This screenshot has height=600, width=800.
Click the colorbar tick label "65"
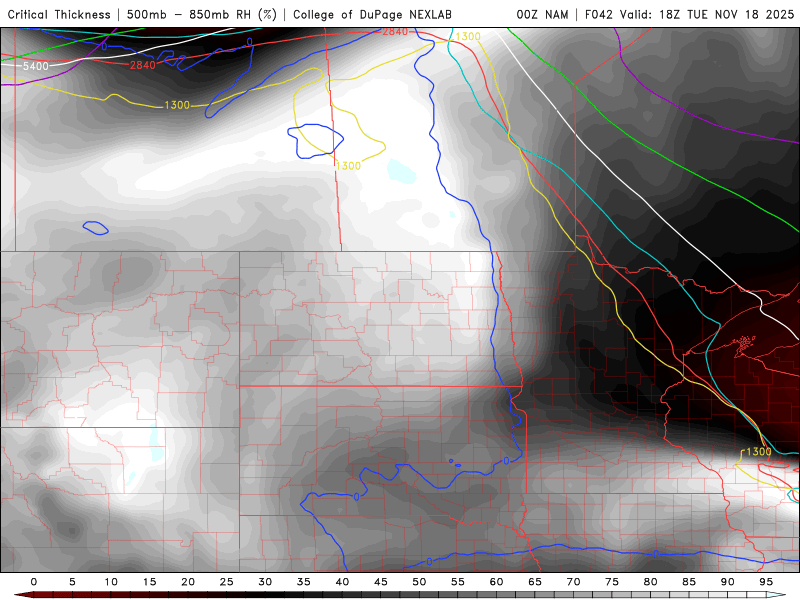point(535,582)
